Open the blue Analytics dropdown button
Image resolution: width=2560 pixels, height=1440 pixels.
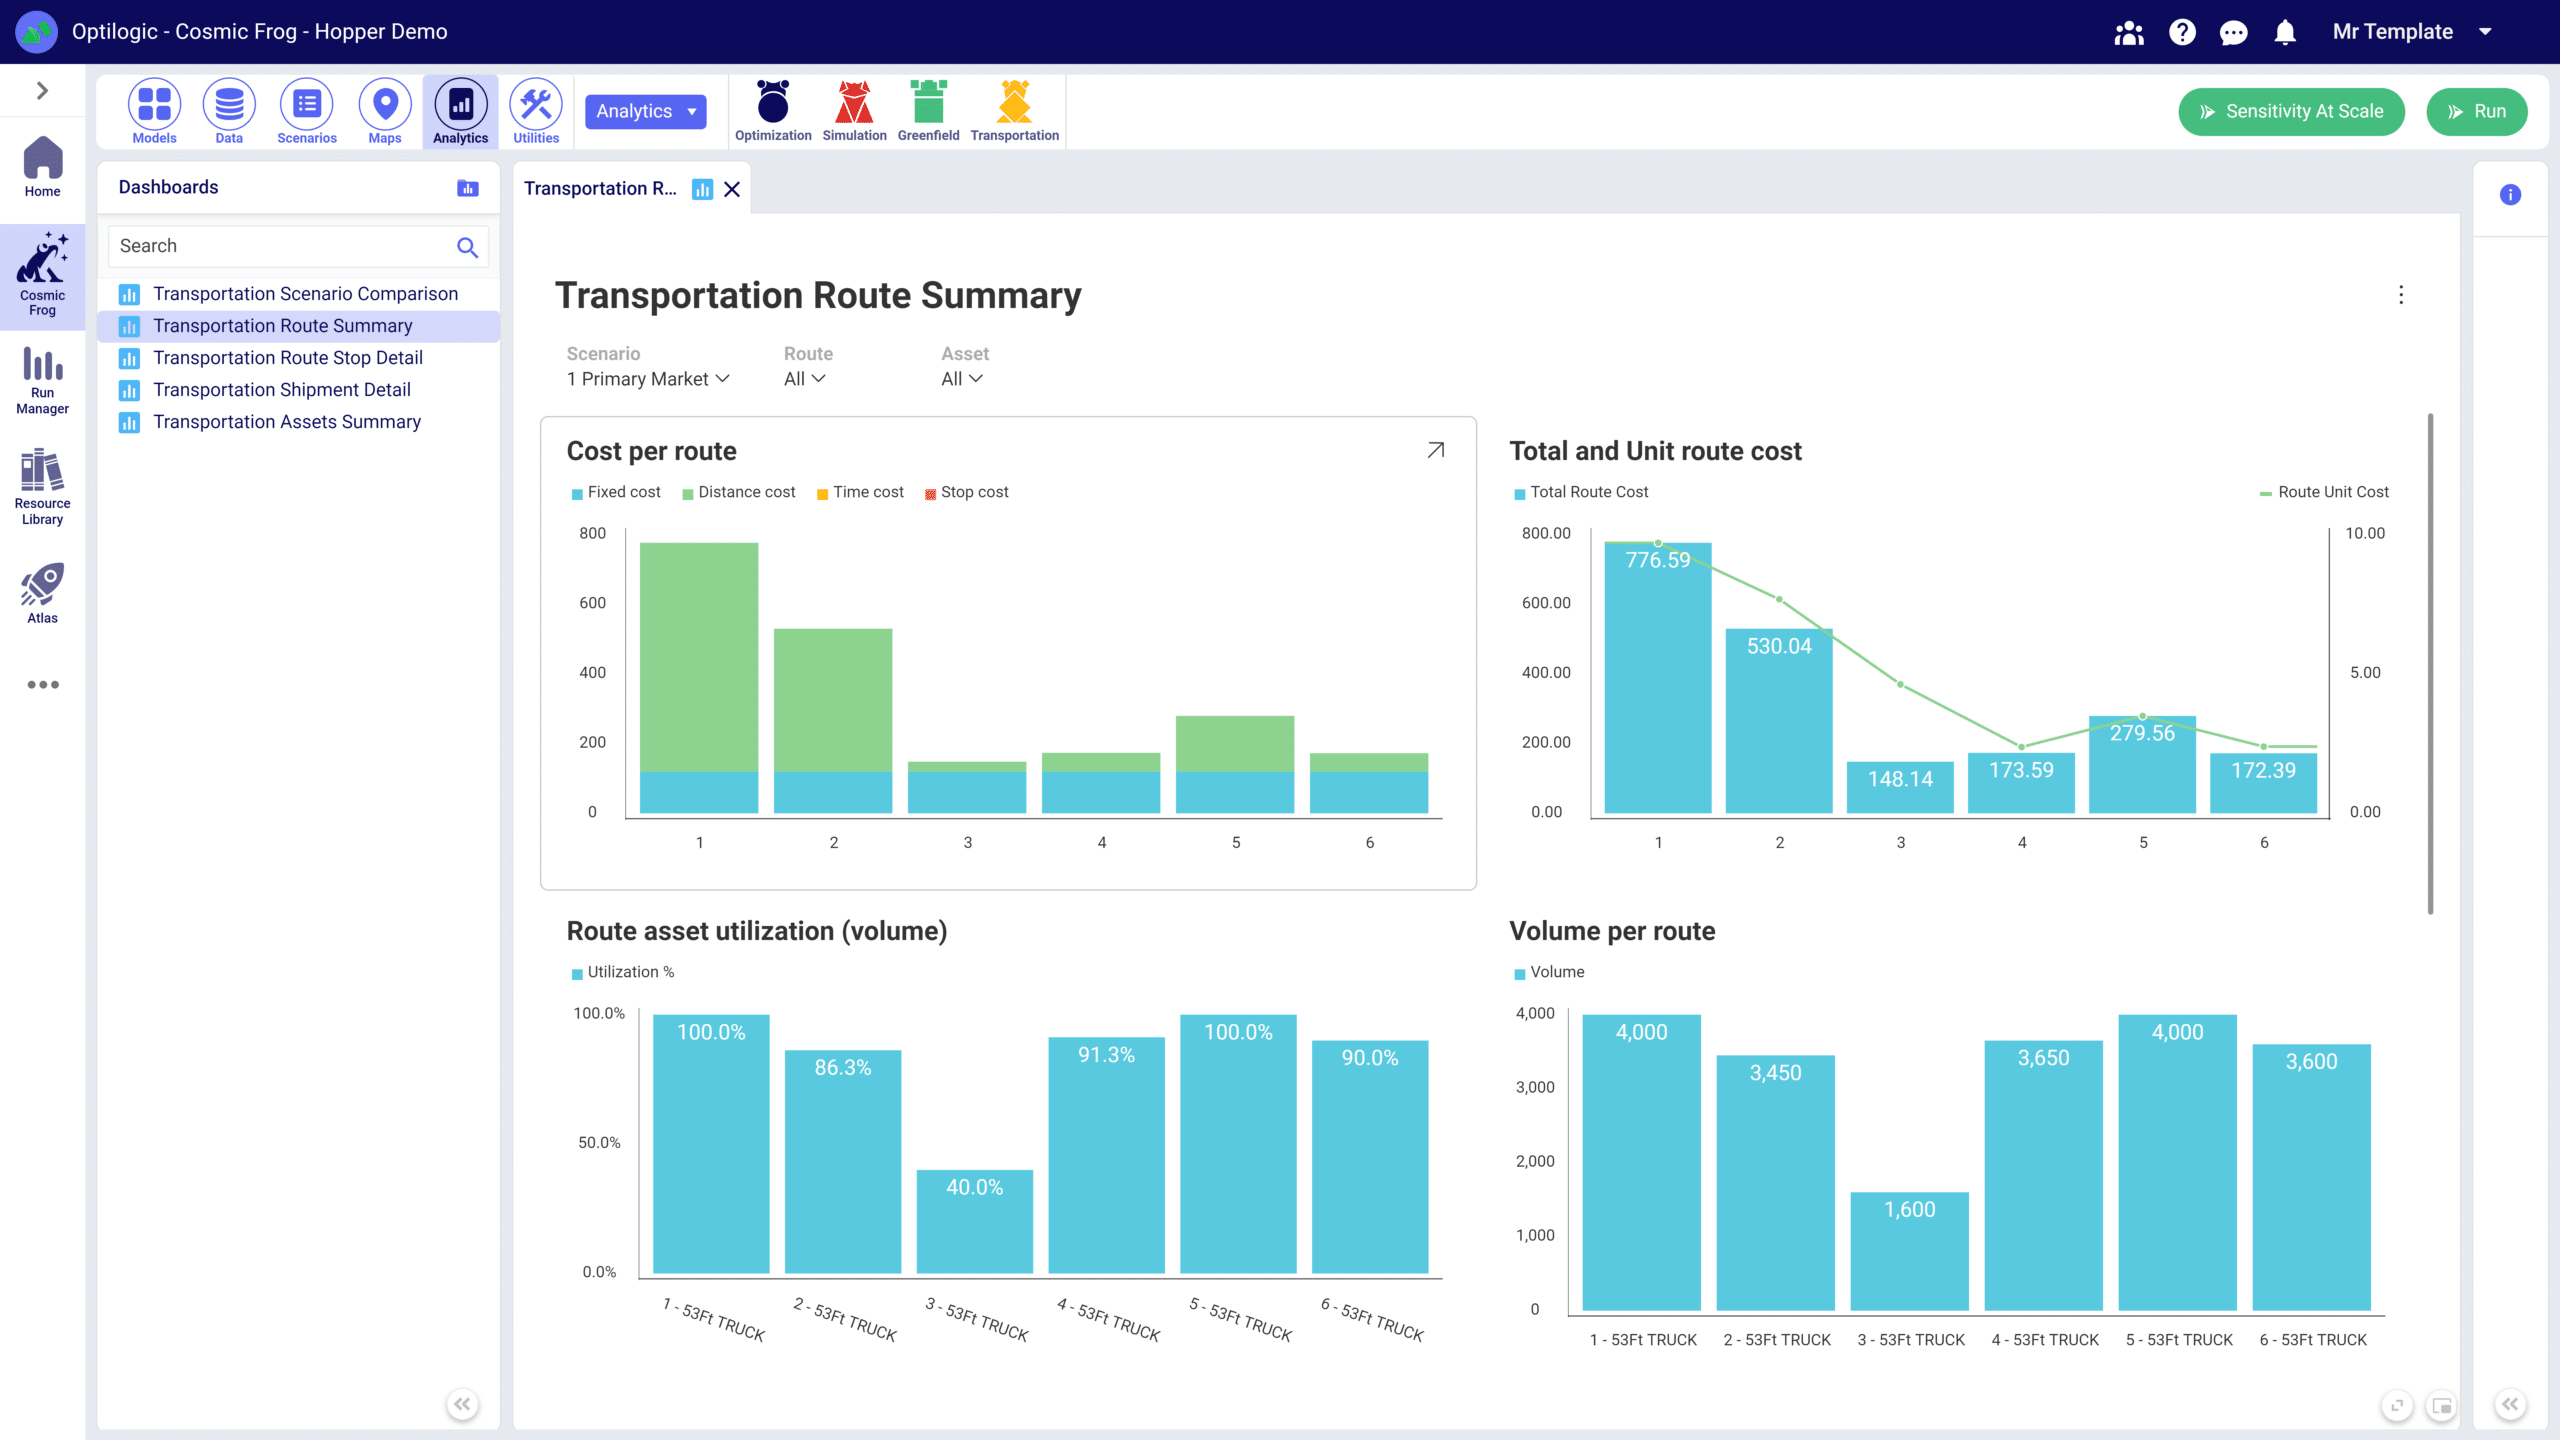[645, 111]
